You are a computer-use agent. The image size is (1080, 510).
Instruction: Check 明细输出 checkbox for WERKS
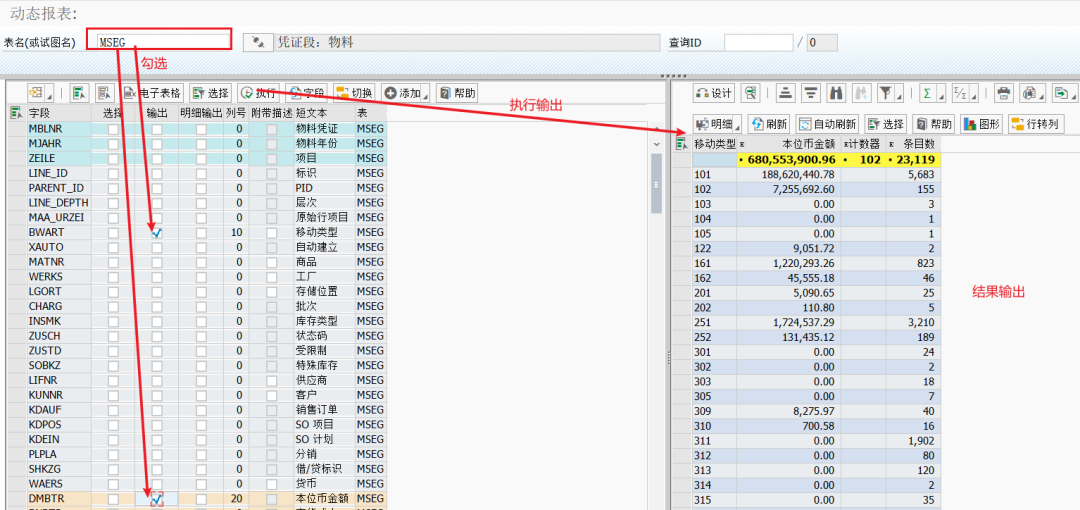(x=201, y=277)
